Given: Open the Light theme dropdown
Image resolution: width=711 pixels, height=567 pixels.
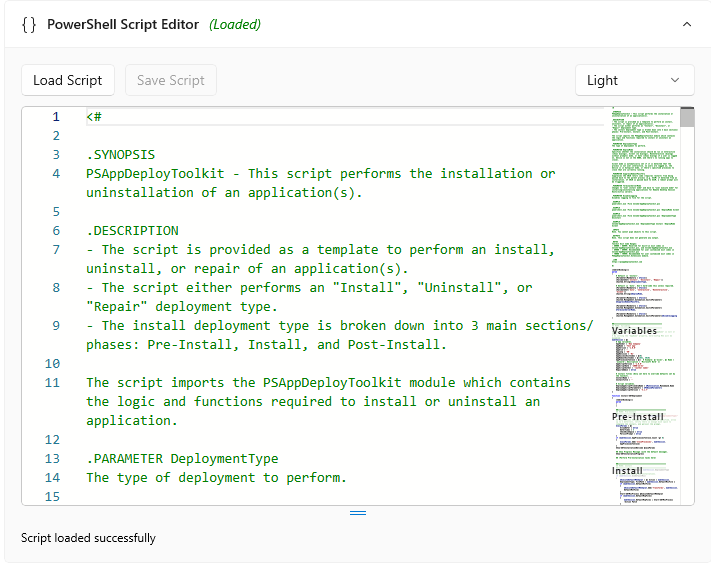Looking at the screenshot, I should coord(634,80).
